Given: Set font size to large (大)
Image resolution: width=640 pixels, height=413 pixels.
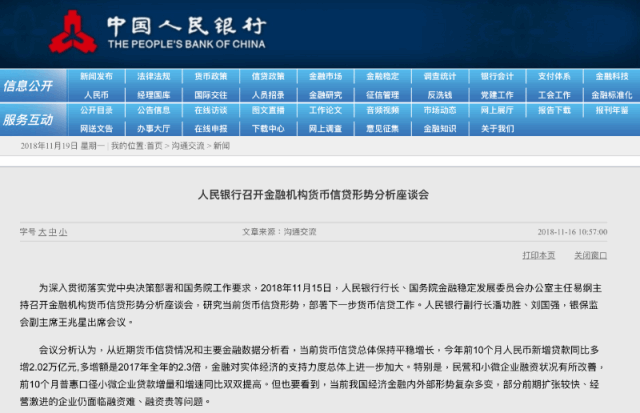Looking at the screenshot, I should click(x=43, y=231).
